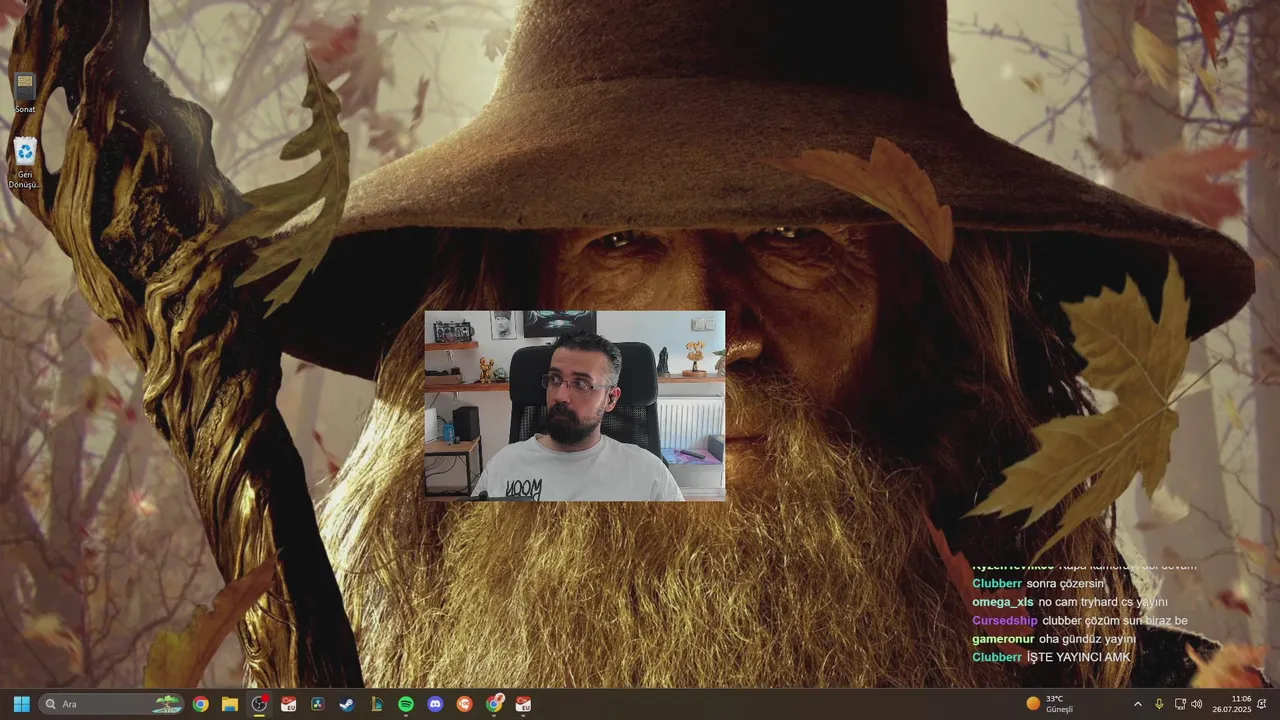Image resolution: width=1280 pixels, height=720 pixels.
Task: Click the microphone tray icon
Action: tap(1159, 704)
